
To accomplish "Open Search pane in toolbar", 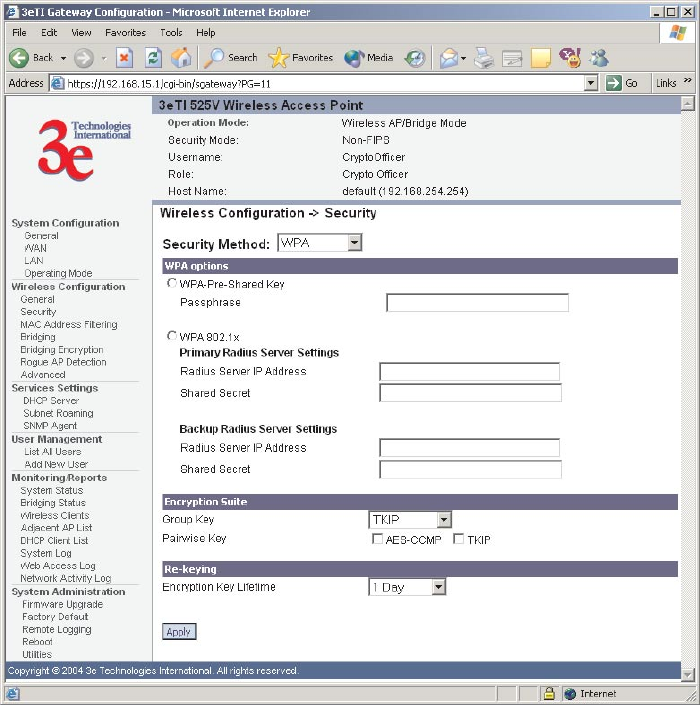I will [x=230, y=58].
